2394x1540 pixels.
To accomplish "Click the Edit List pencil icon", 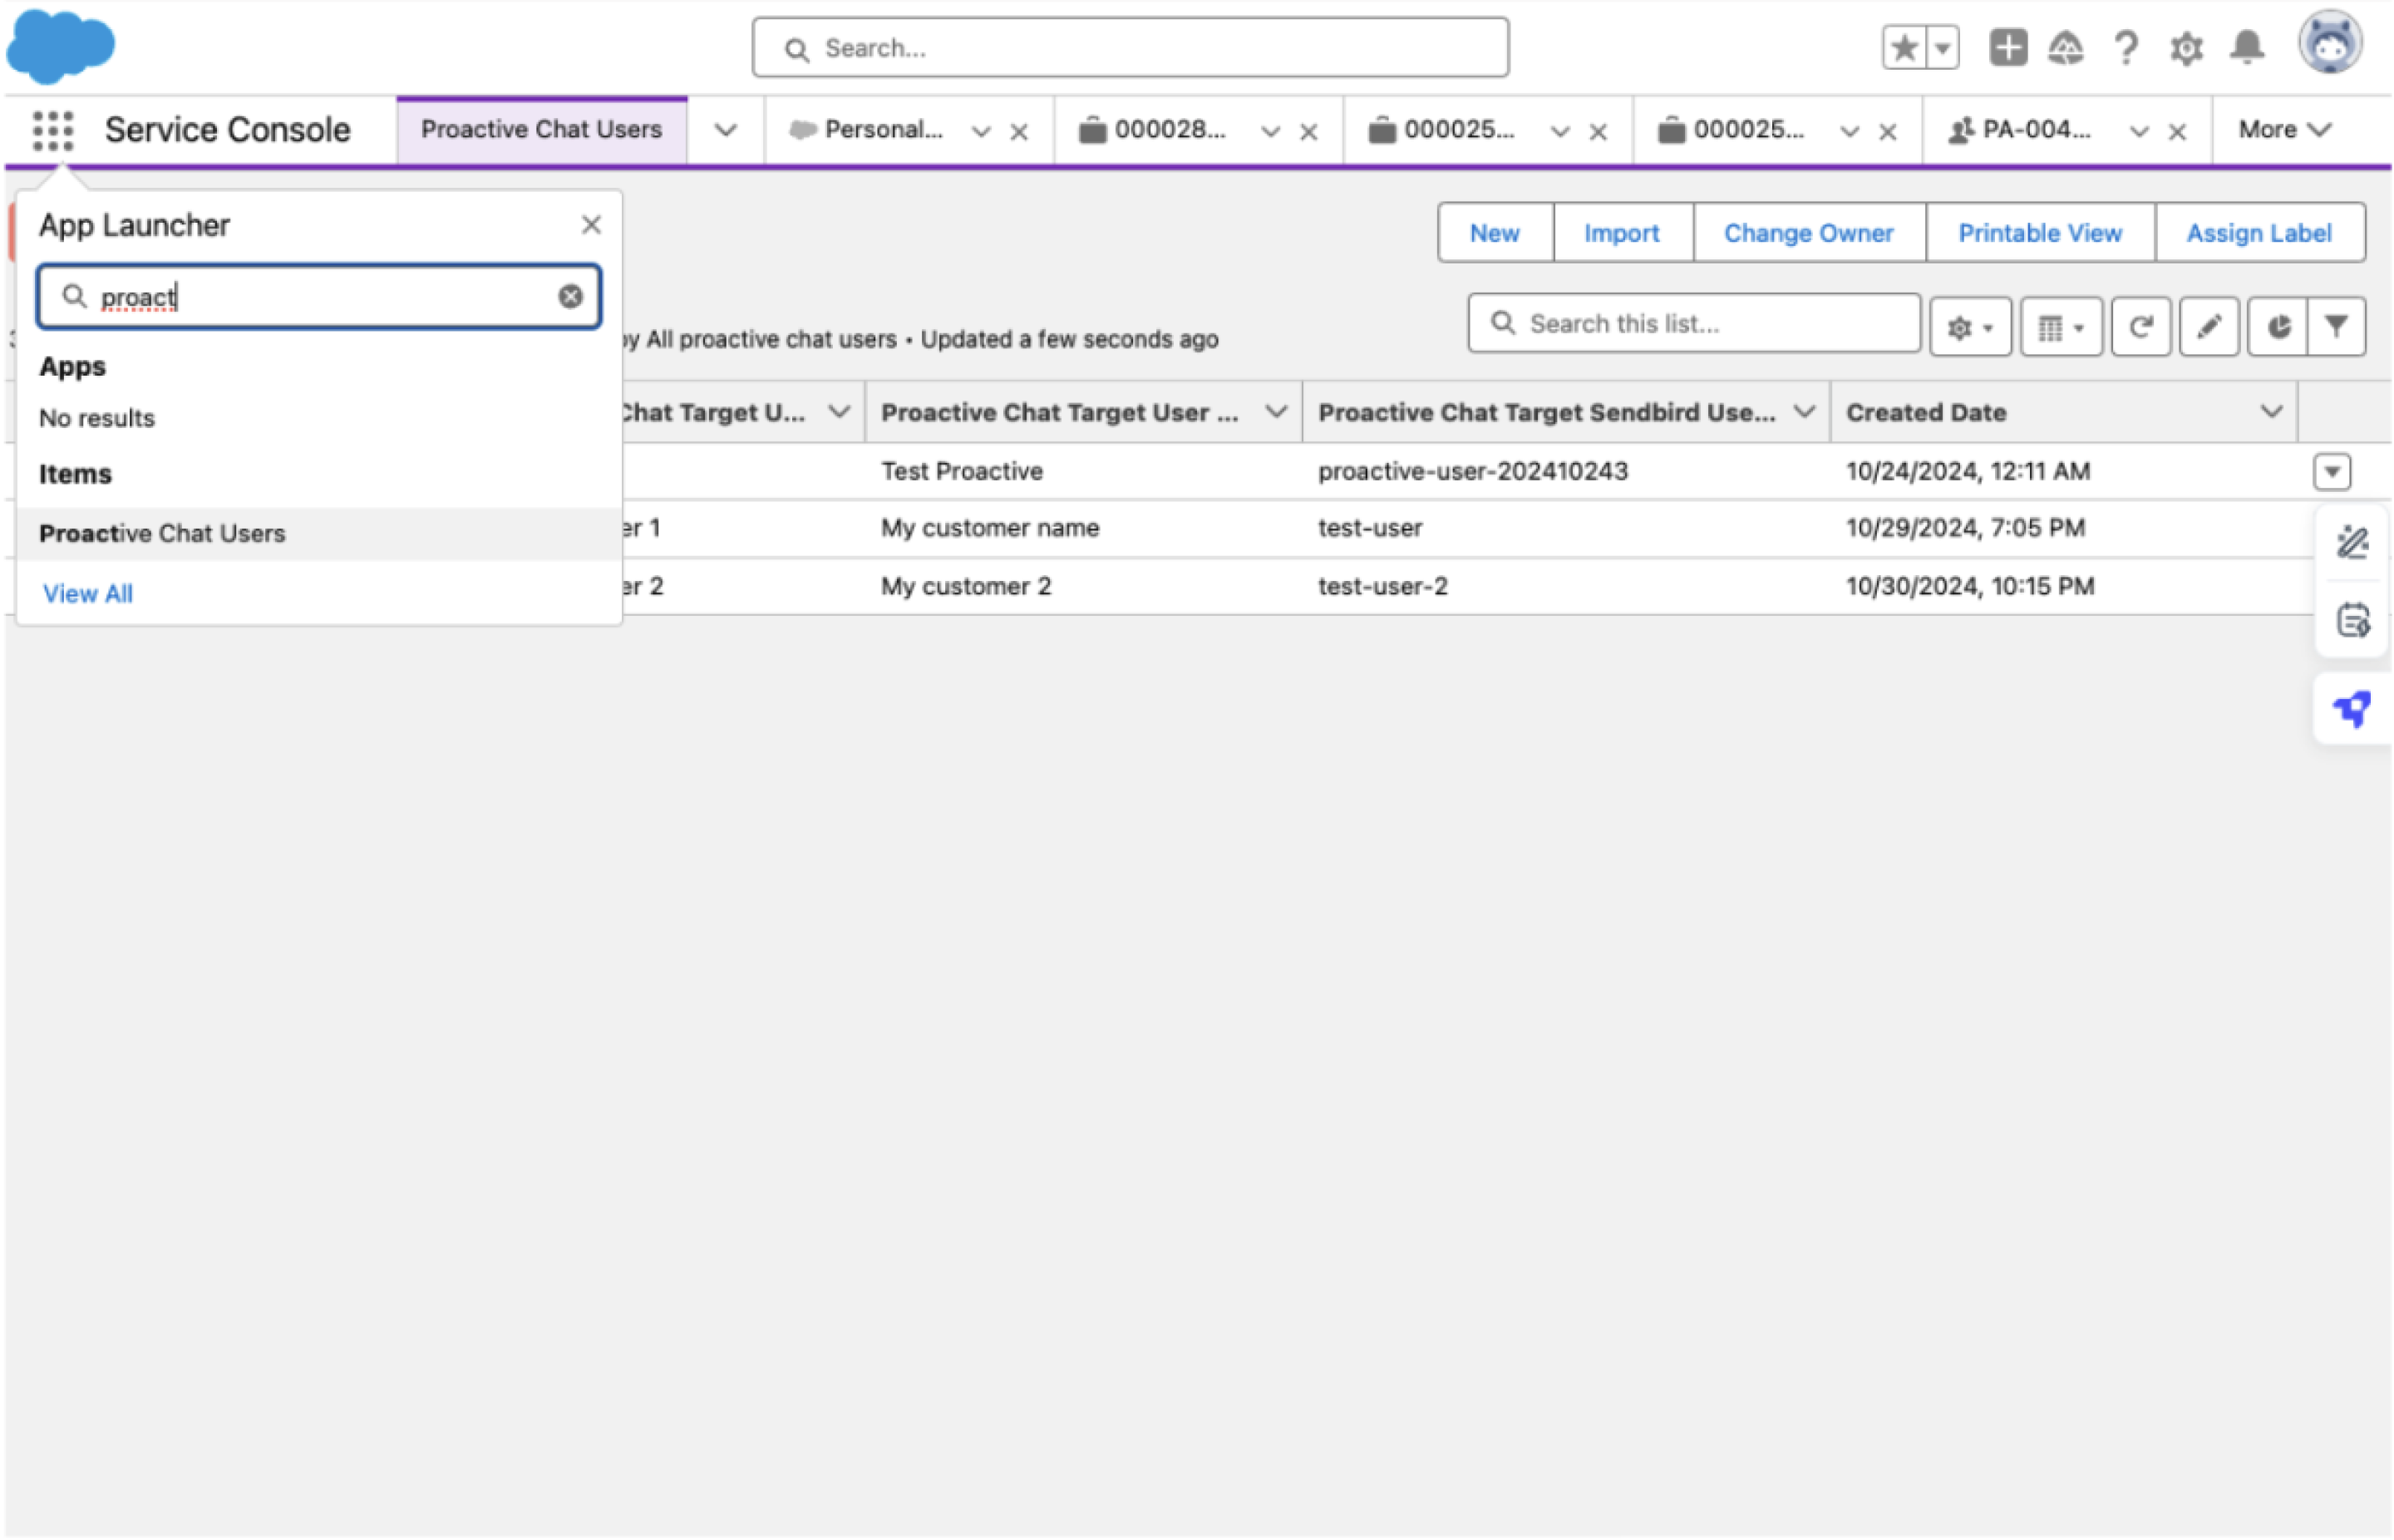I will (2208, 327).
